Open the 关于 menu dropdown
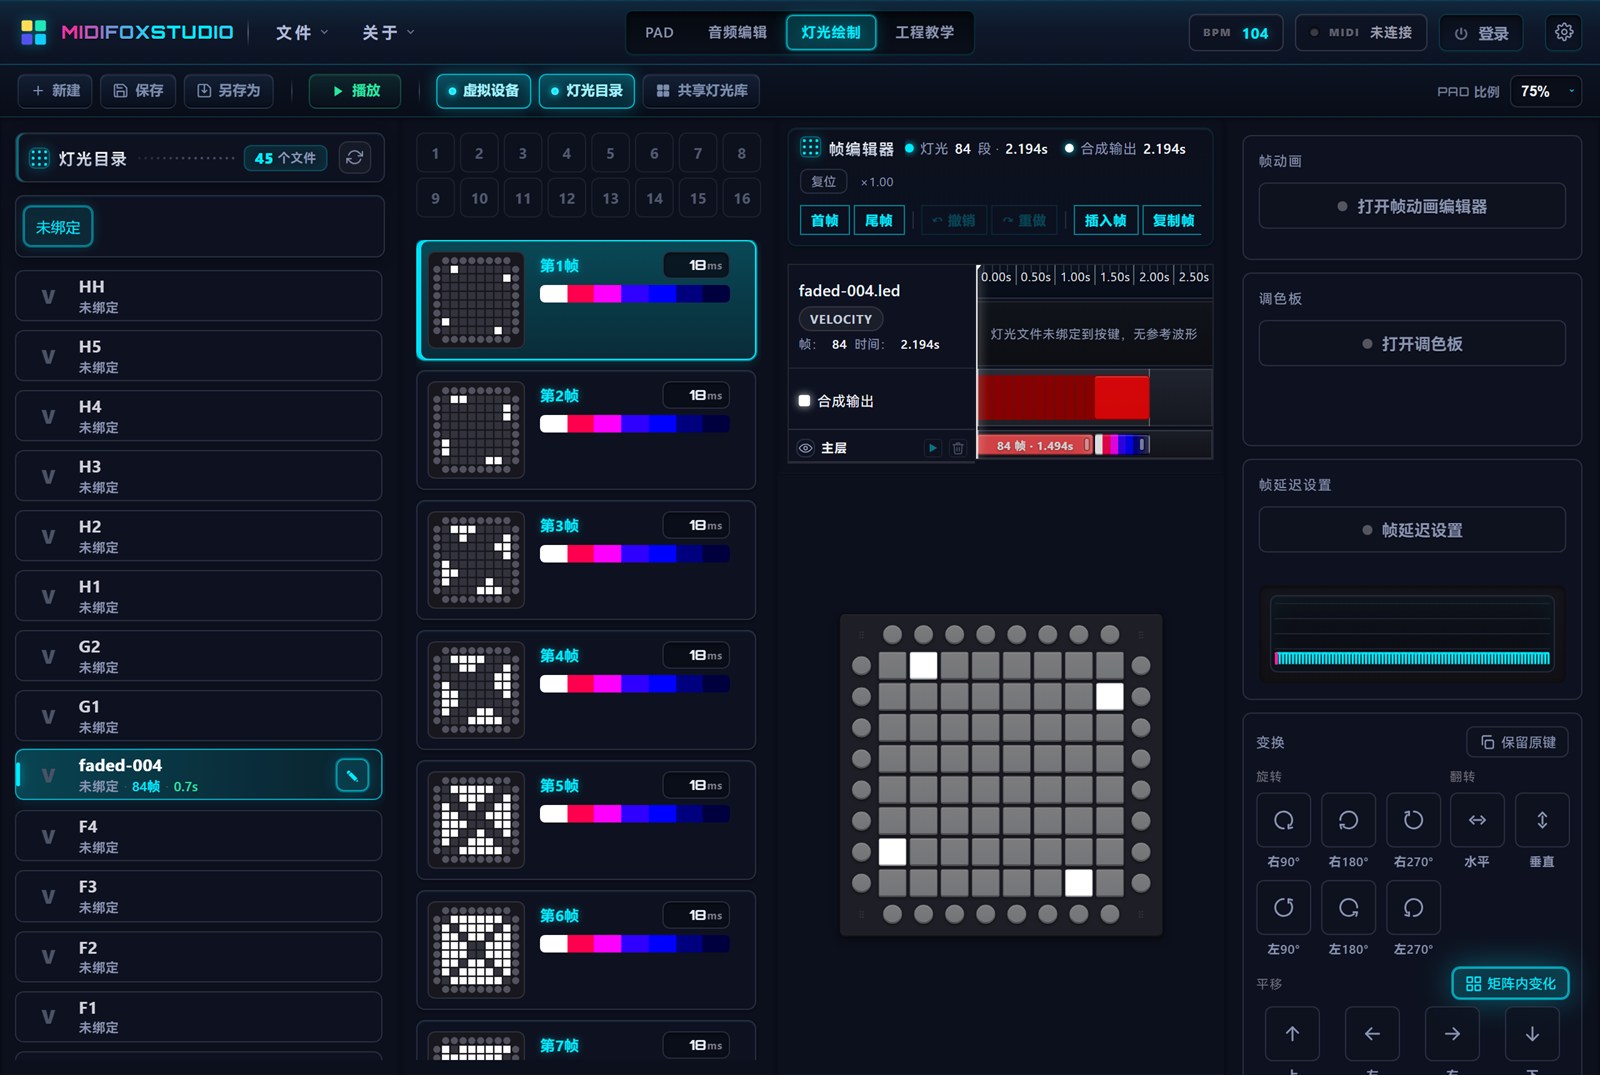This screenshot has height=1075, width=1600. [388, 32]
